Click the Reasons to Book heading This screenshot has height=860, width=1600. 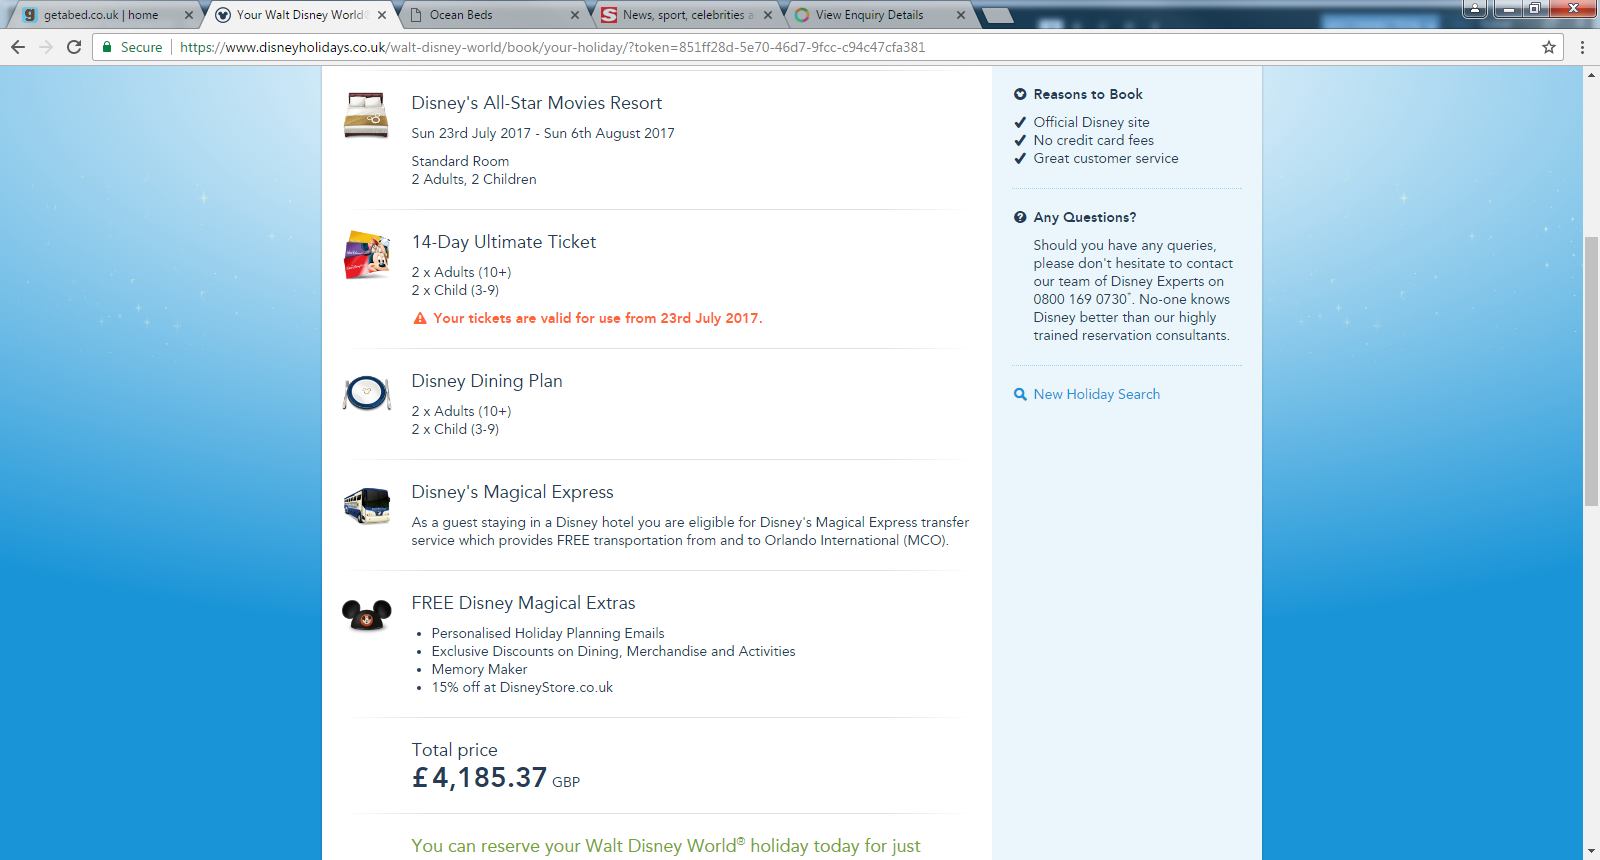[x=1088, y=94]
